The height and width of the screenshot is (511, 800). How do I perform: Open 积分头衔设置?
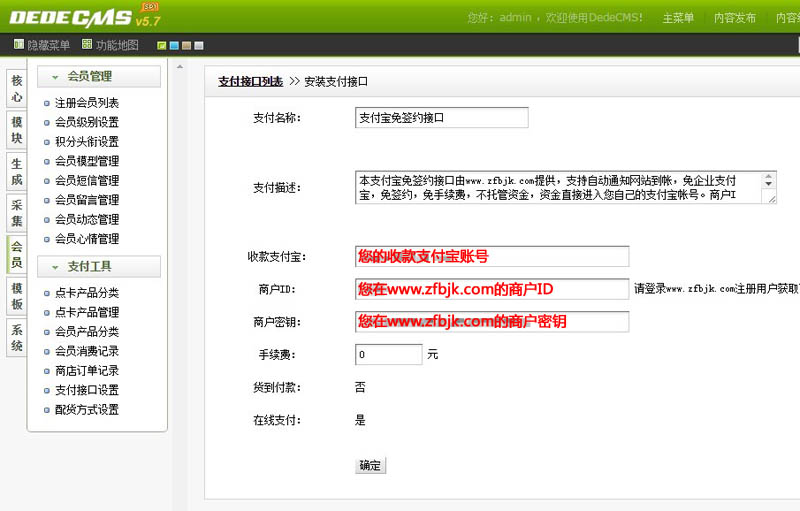coord(87,142)
